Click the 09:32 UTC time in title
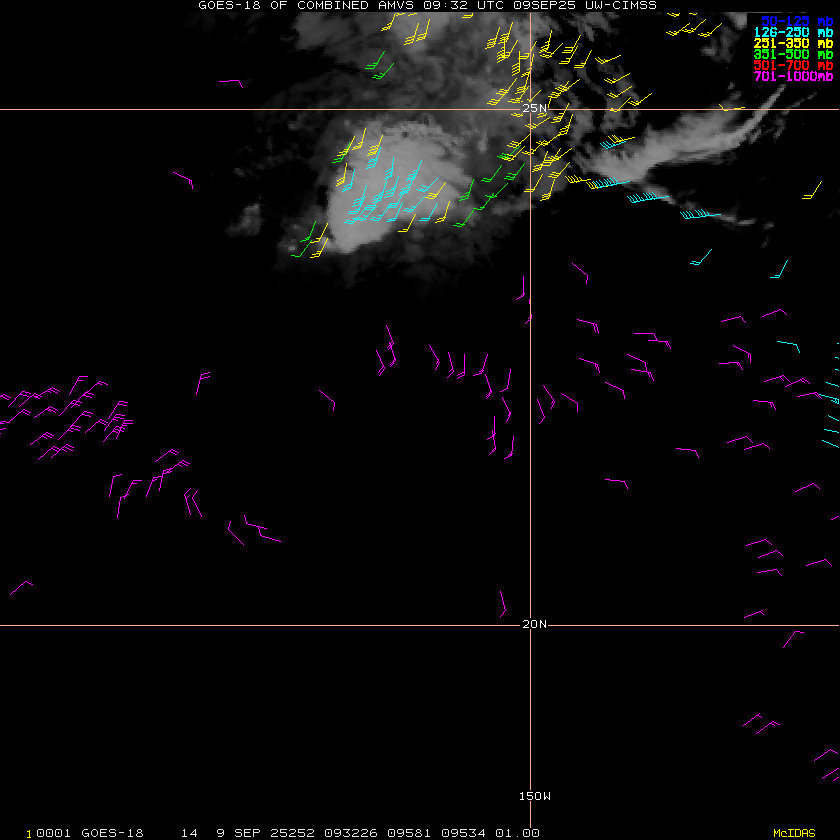Screen dimensions: 840x840 pyautogui.click(x=464, y=5)
